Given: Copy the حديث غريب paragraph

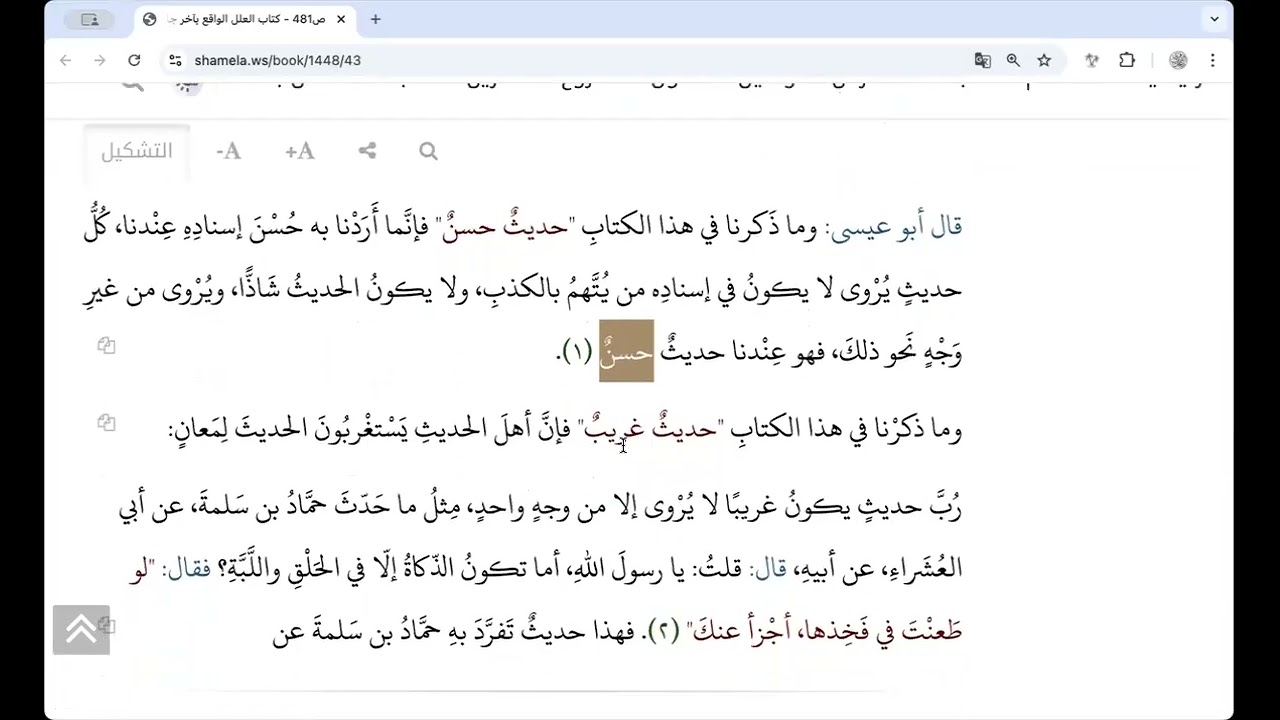Looking at the screenshot, I should pos(106,423).
